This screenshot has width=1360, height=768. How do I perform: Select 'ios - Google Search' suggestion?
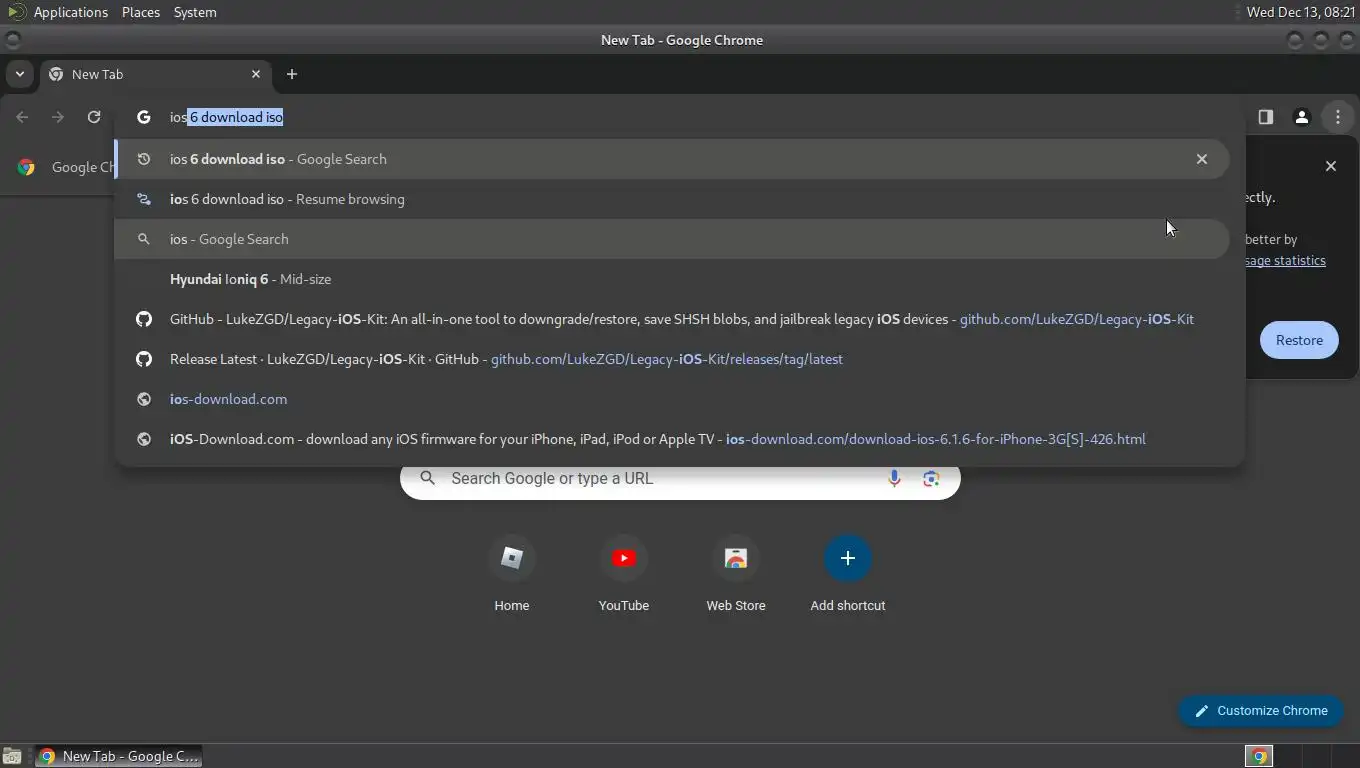(x=672, y=239)
